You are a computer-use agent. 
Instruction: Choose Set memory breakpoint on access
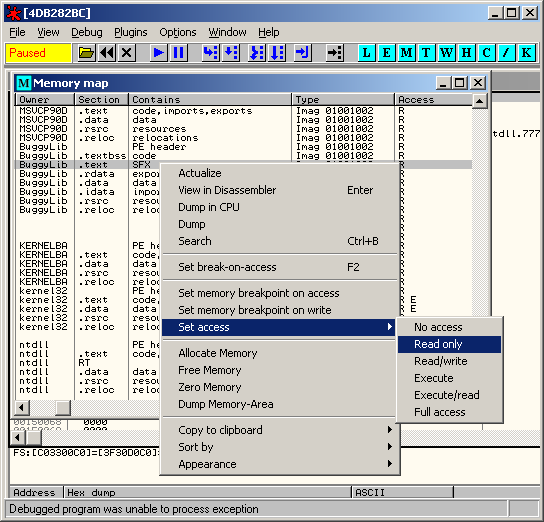point(279,293)
